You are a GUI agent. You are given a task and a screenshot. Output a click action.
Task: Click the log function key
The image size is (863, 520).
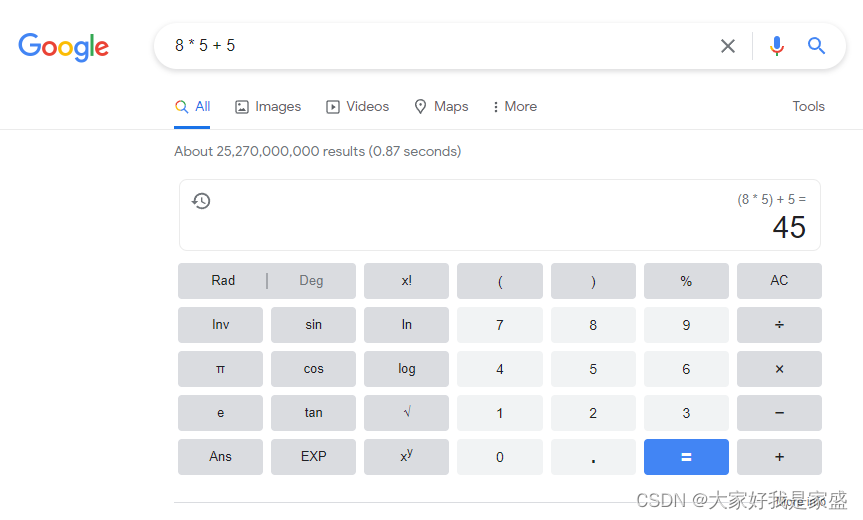[x=406, y=369]
